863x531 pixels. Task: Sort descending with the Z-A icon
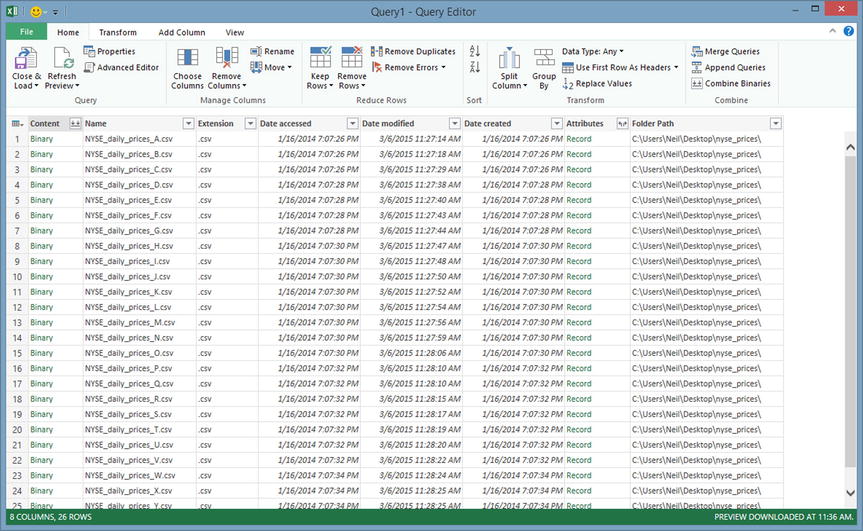pos(474,67)
